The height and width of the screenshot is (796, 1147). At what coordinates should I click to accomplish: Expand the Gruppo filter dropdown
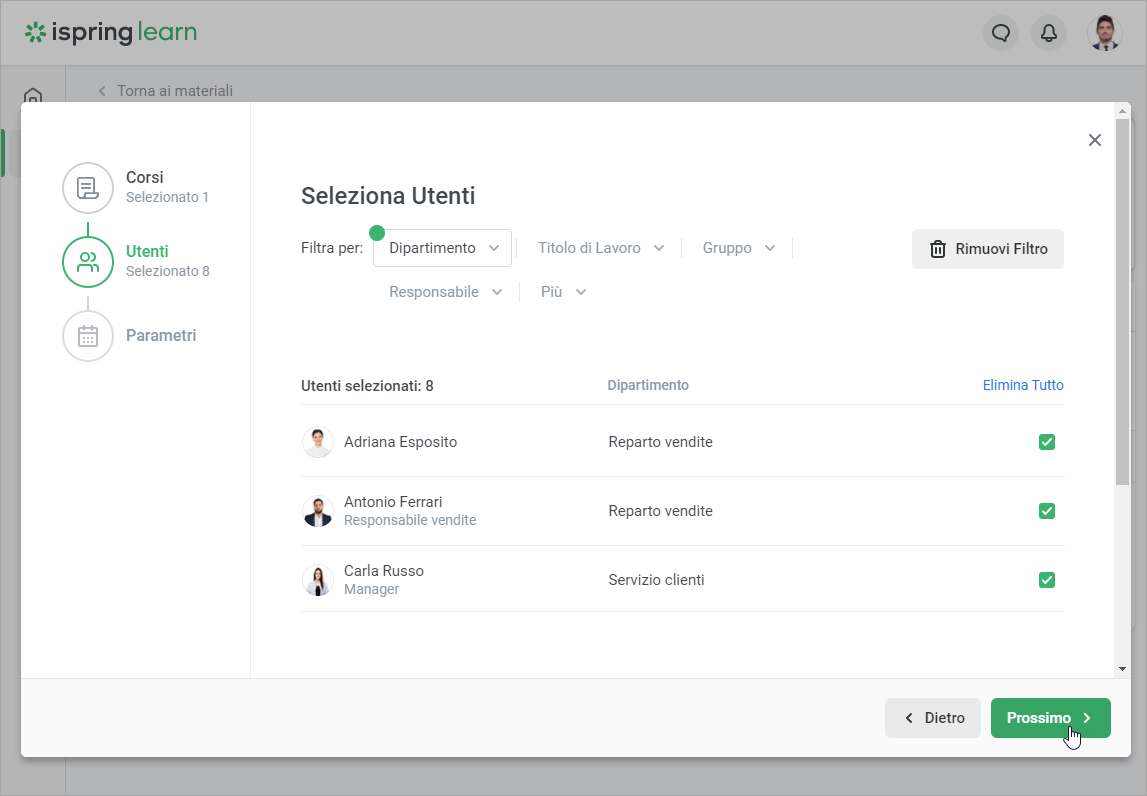(738, 248)
